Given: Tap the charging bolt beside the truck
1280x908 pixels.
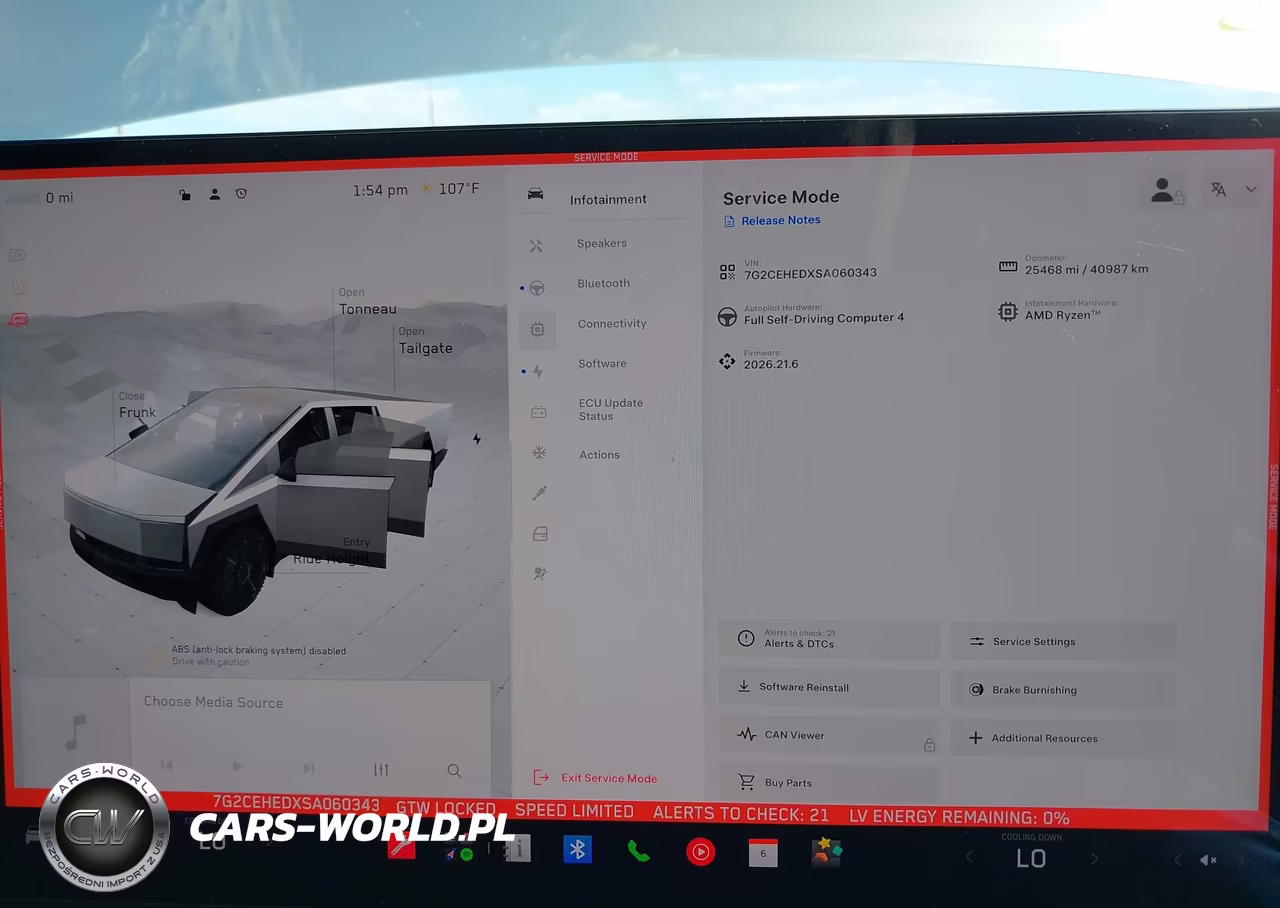Looking at the screenshot, I should [477, 438].
